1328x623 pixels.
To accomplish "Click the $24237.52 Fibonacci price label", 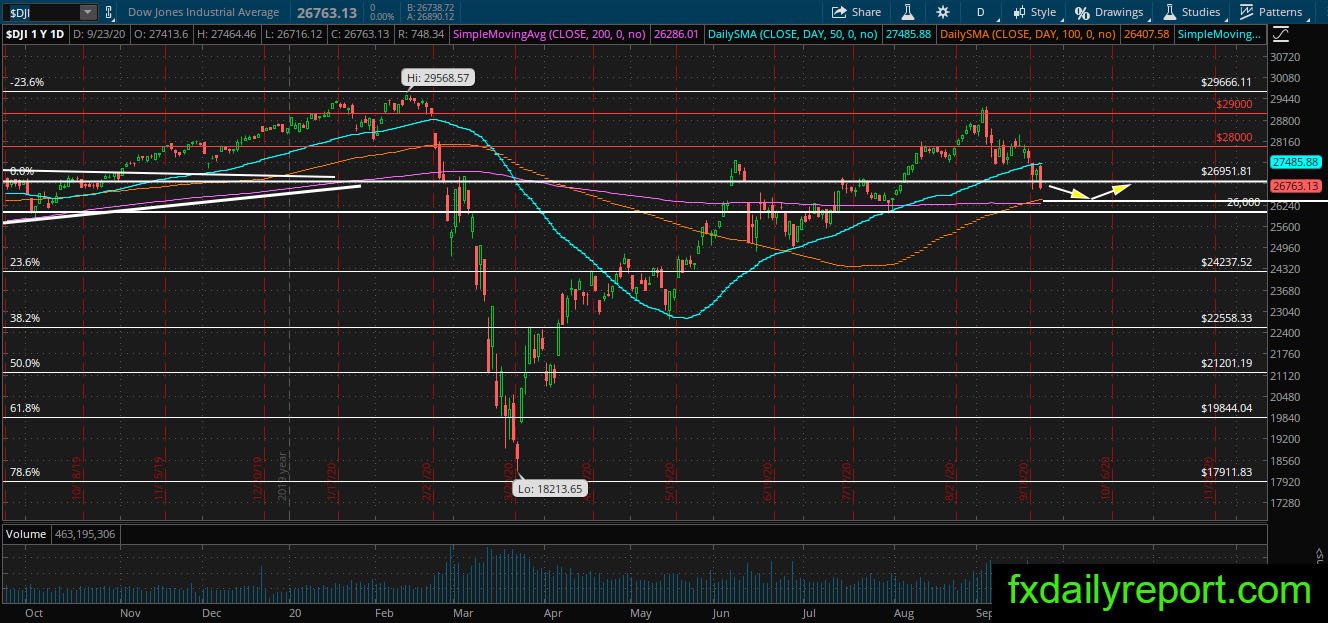I will [x=1226, y=263].
